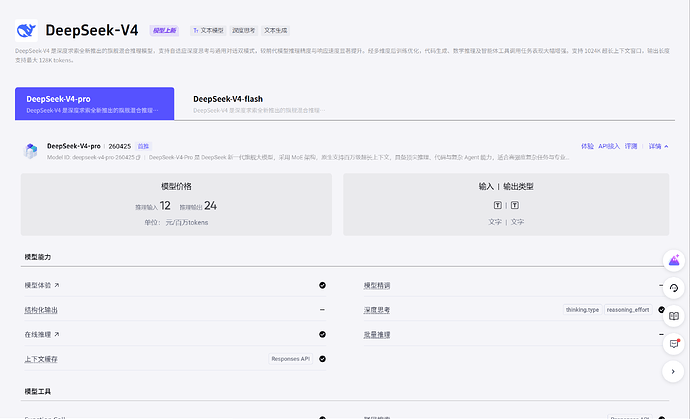Open the 上下文缓存 link

point(41,359)
